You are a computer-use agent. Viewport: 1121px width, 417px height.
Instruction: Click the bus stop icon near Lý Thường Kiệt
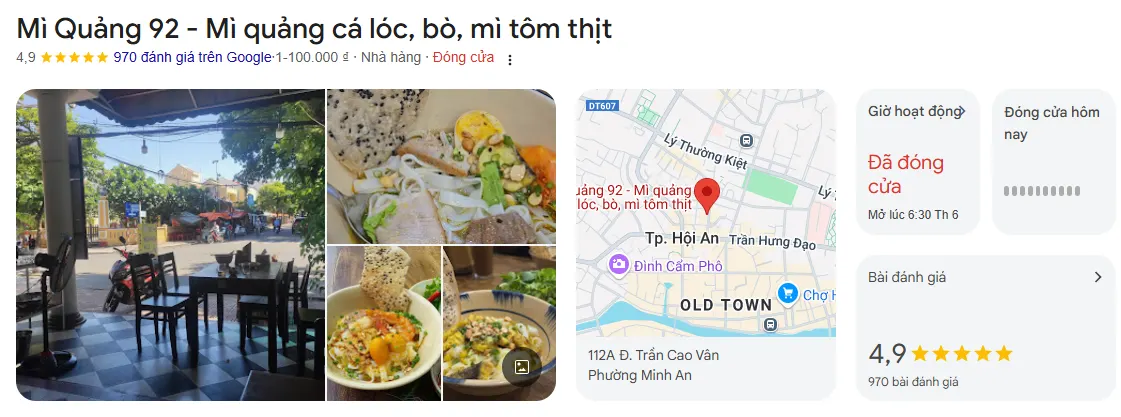point(746,140)
